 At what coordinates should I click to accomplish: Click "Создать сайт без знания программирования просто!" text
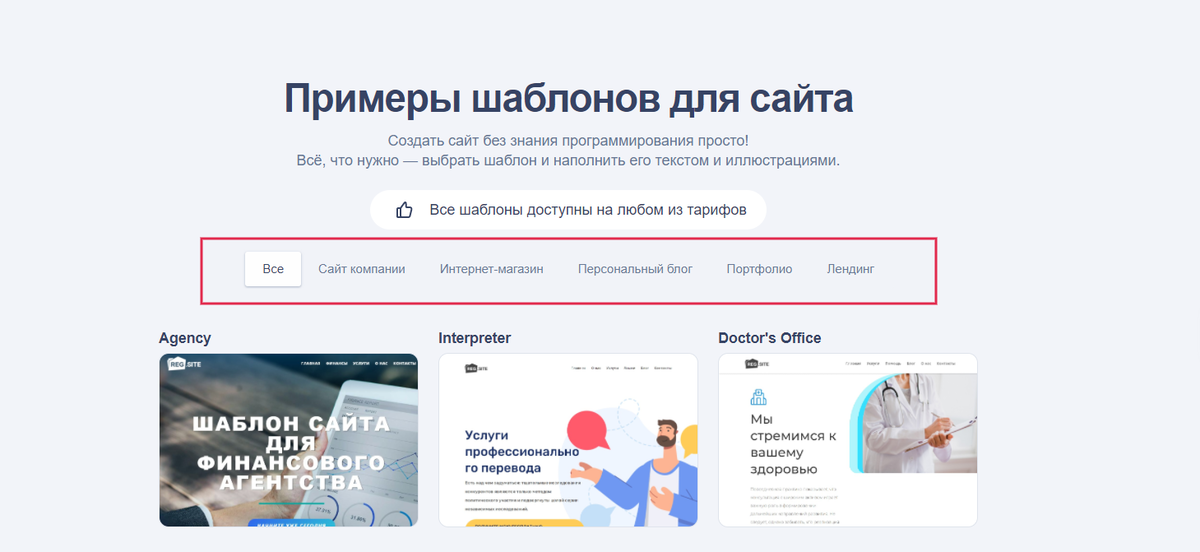[x=568, y=141]
